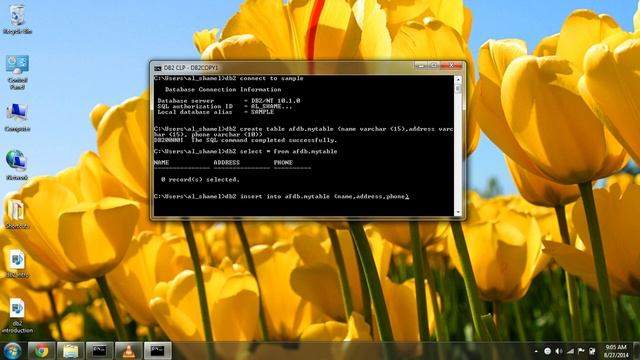Show hidden system tray icons
Screen dimensions: 640x360
536,351
